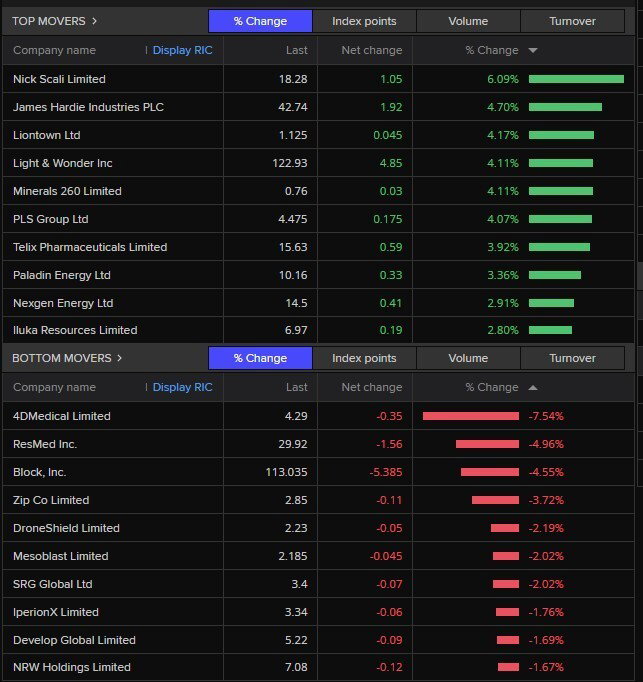
Task: Select Telix Pharmaceuticals Limited company name
Action: pyautogui.click(x=90, y=247)
